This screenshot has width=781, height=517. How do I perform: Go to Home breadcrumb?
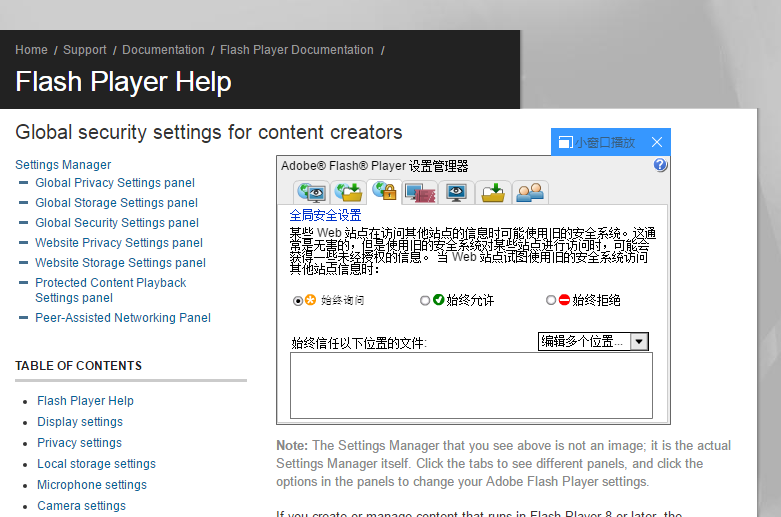click(31, 50)
